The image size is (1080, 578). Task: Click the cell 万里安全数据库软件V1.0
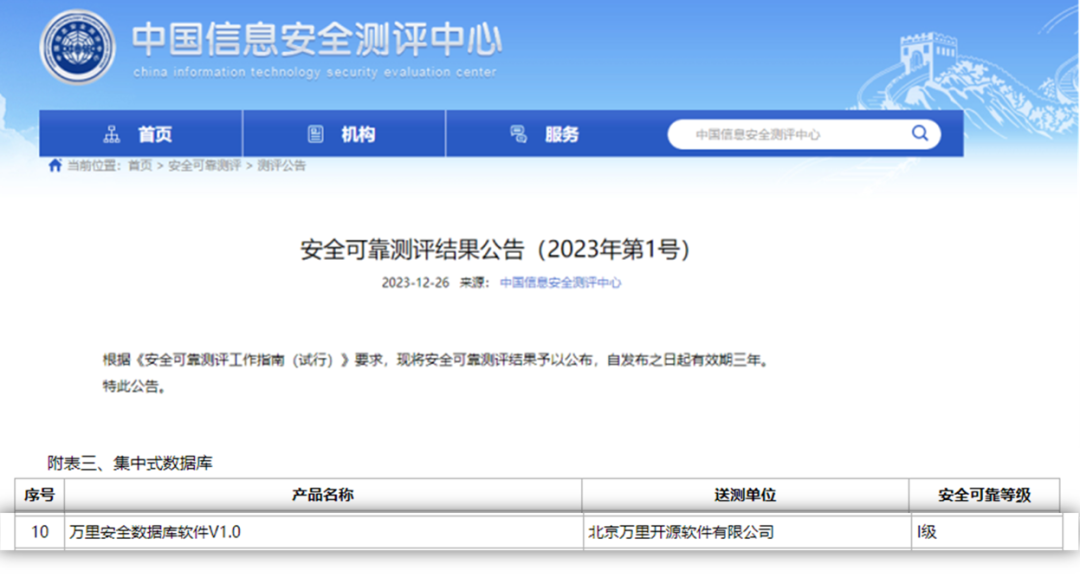coord(323,532)
